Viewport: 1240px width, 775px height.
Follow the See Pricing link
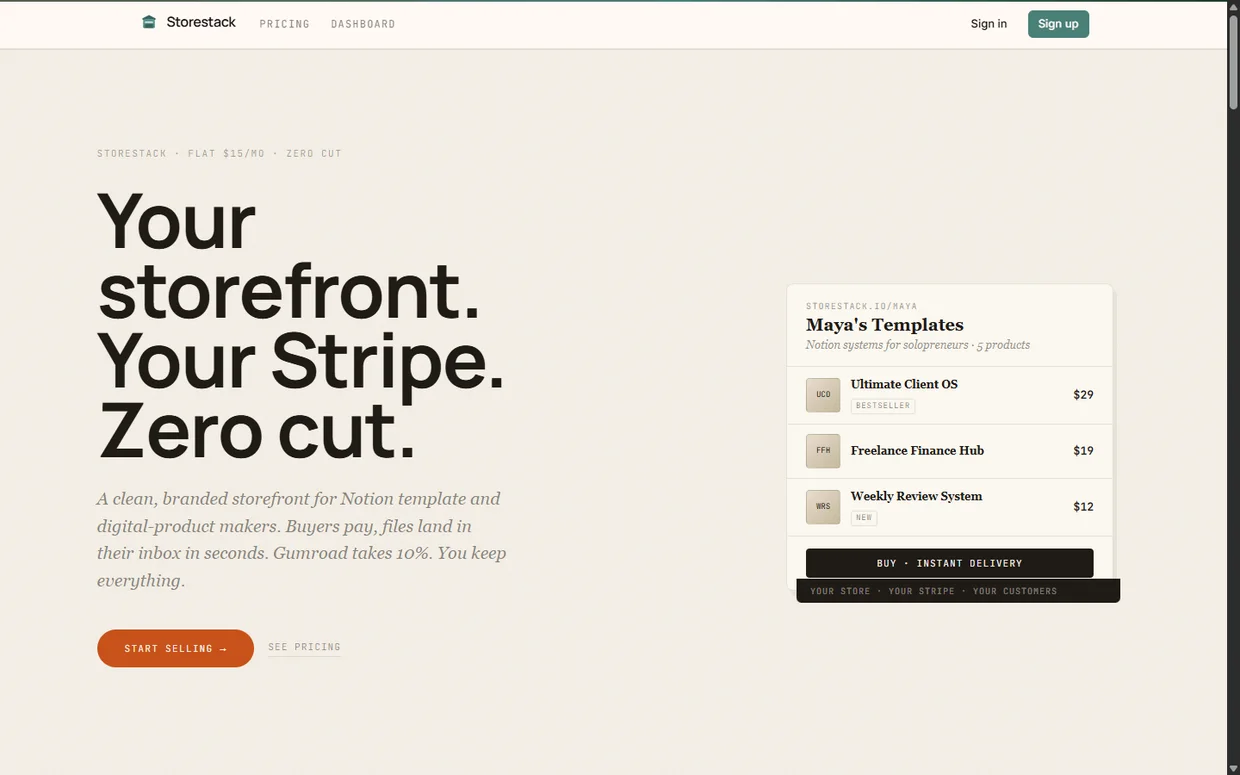point(304,647)
